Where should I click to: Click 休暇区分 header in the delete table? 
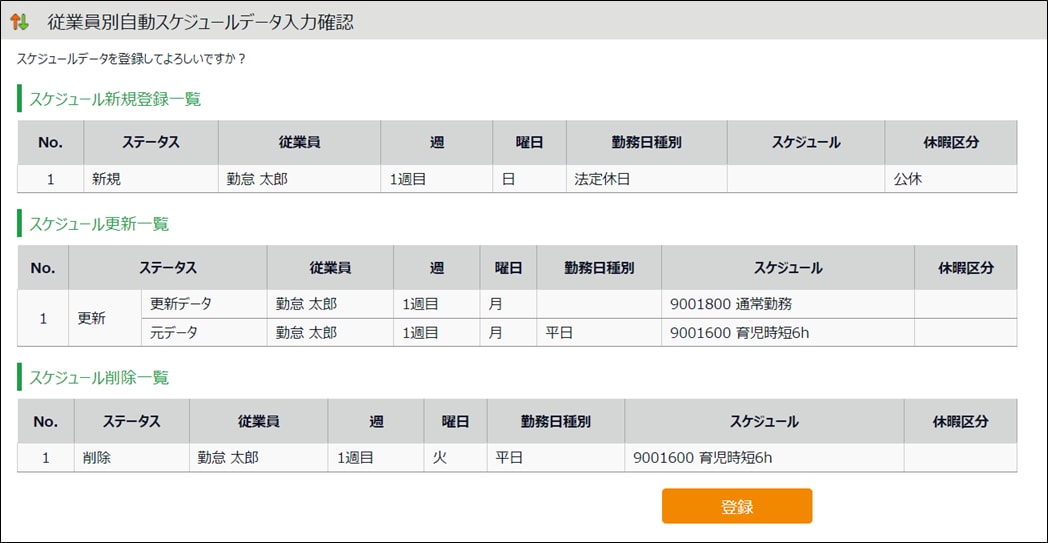point(960,421)
